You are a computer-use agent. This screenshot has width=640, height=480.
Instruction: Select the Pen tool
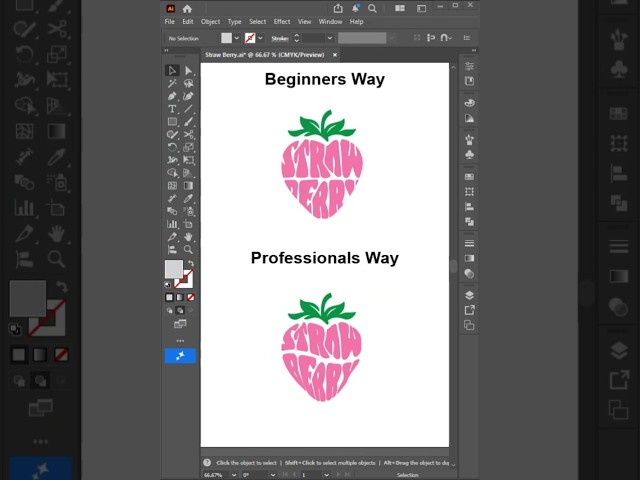(172, 96)
